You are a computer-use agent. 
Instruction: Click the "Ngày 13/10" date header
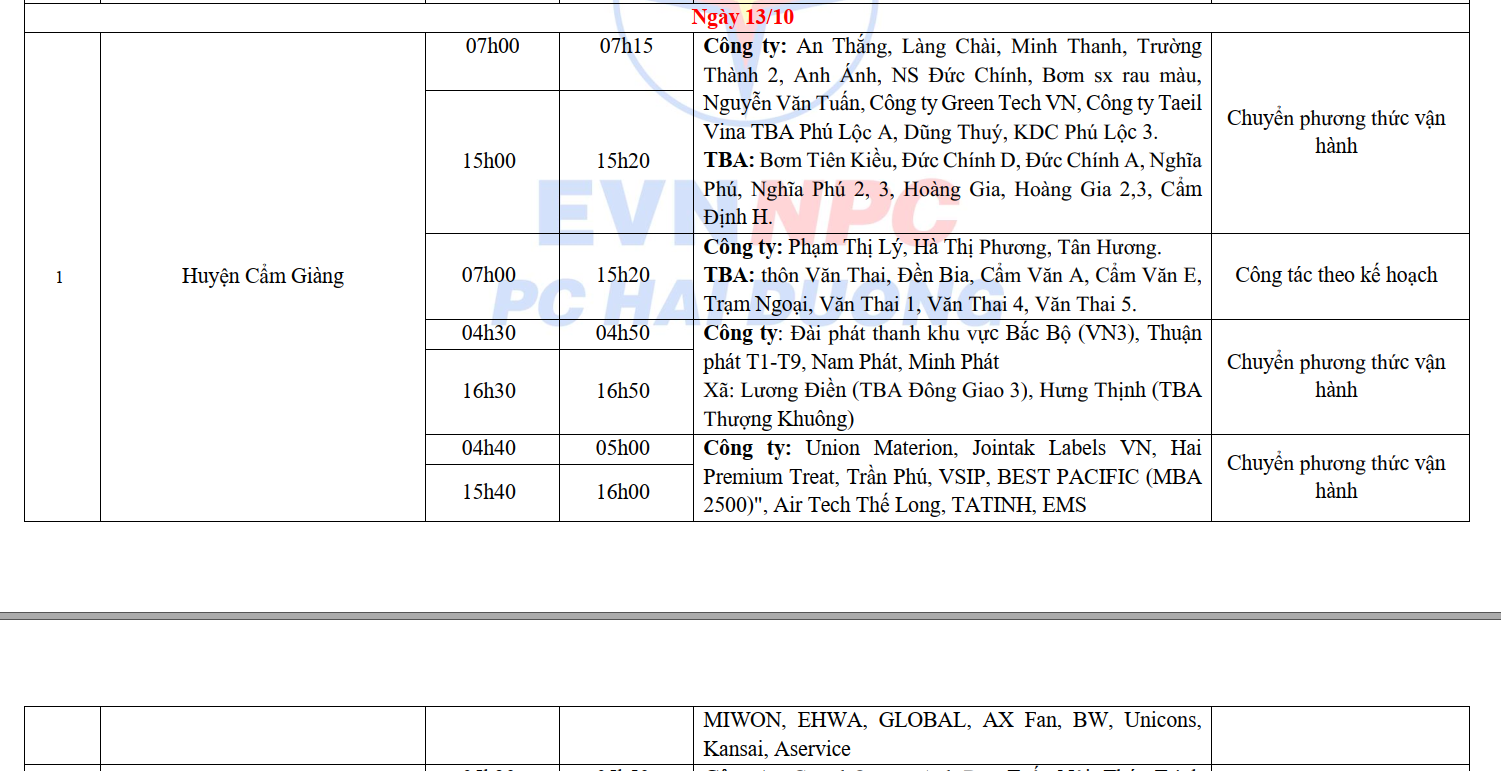742,18
